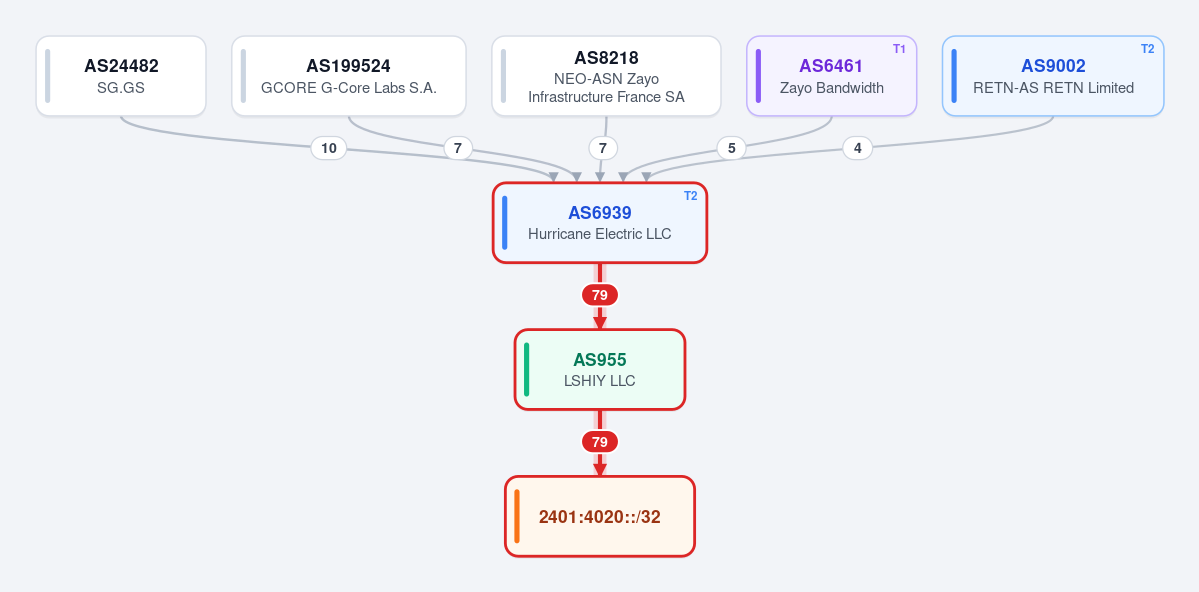Open the AS955 LSHIY LLC node
Screen dimensions: 1199x592
click(x=600, y=369)
